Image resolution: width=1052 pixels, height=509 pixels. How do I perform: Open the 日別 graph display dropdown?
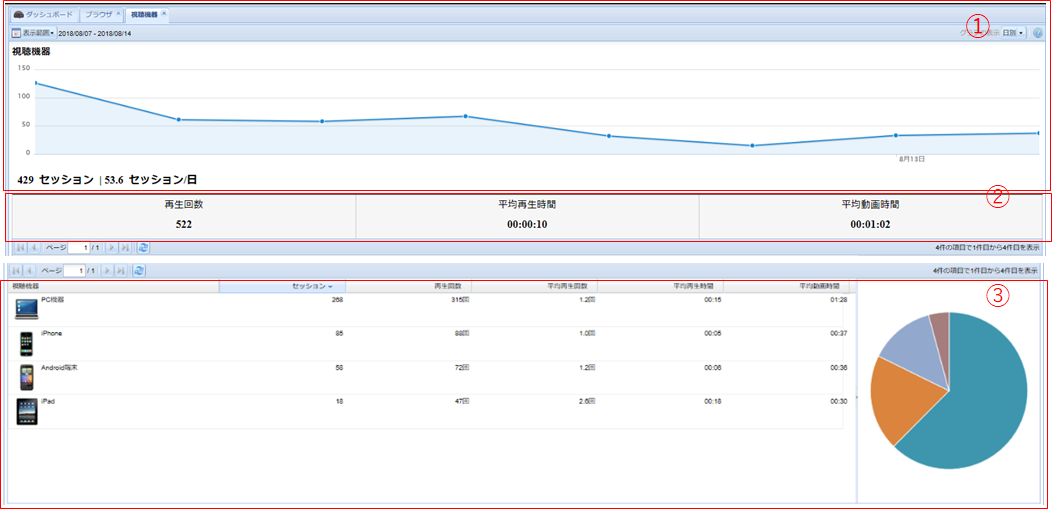(x=1013, y=33)
